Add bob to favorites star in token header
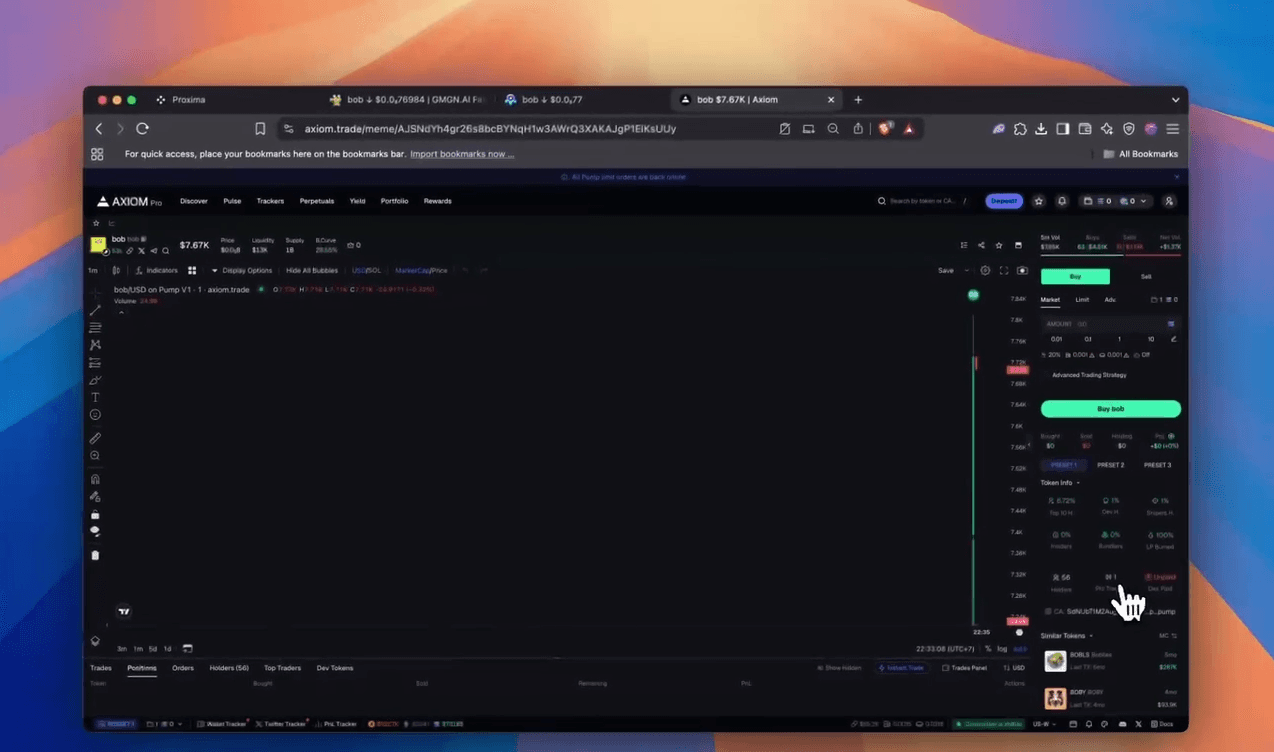 [999, 245]
